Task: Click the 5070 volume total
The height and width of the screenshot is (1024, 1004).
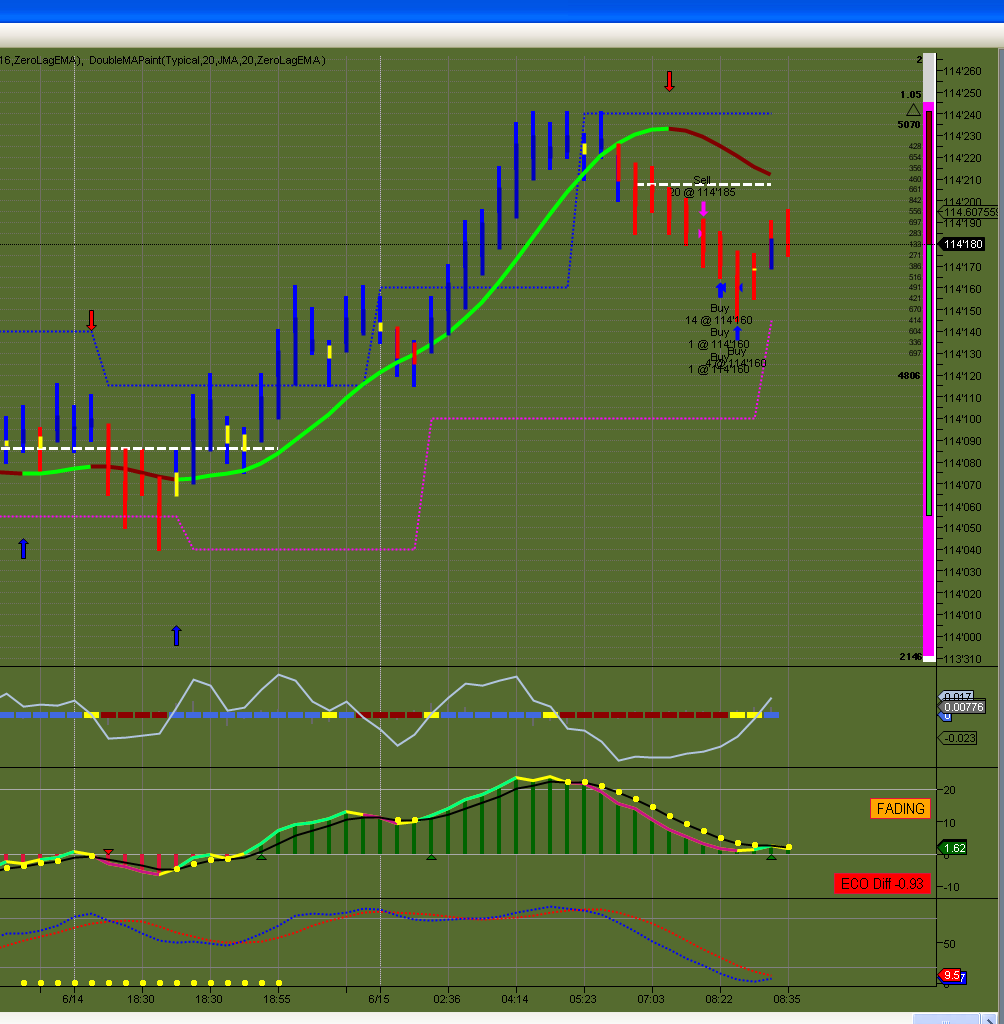Action: [x=909, y=124]
